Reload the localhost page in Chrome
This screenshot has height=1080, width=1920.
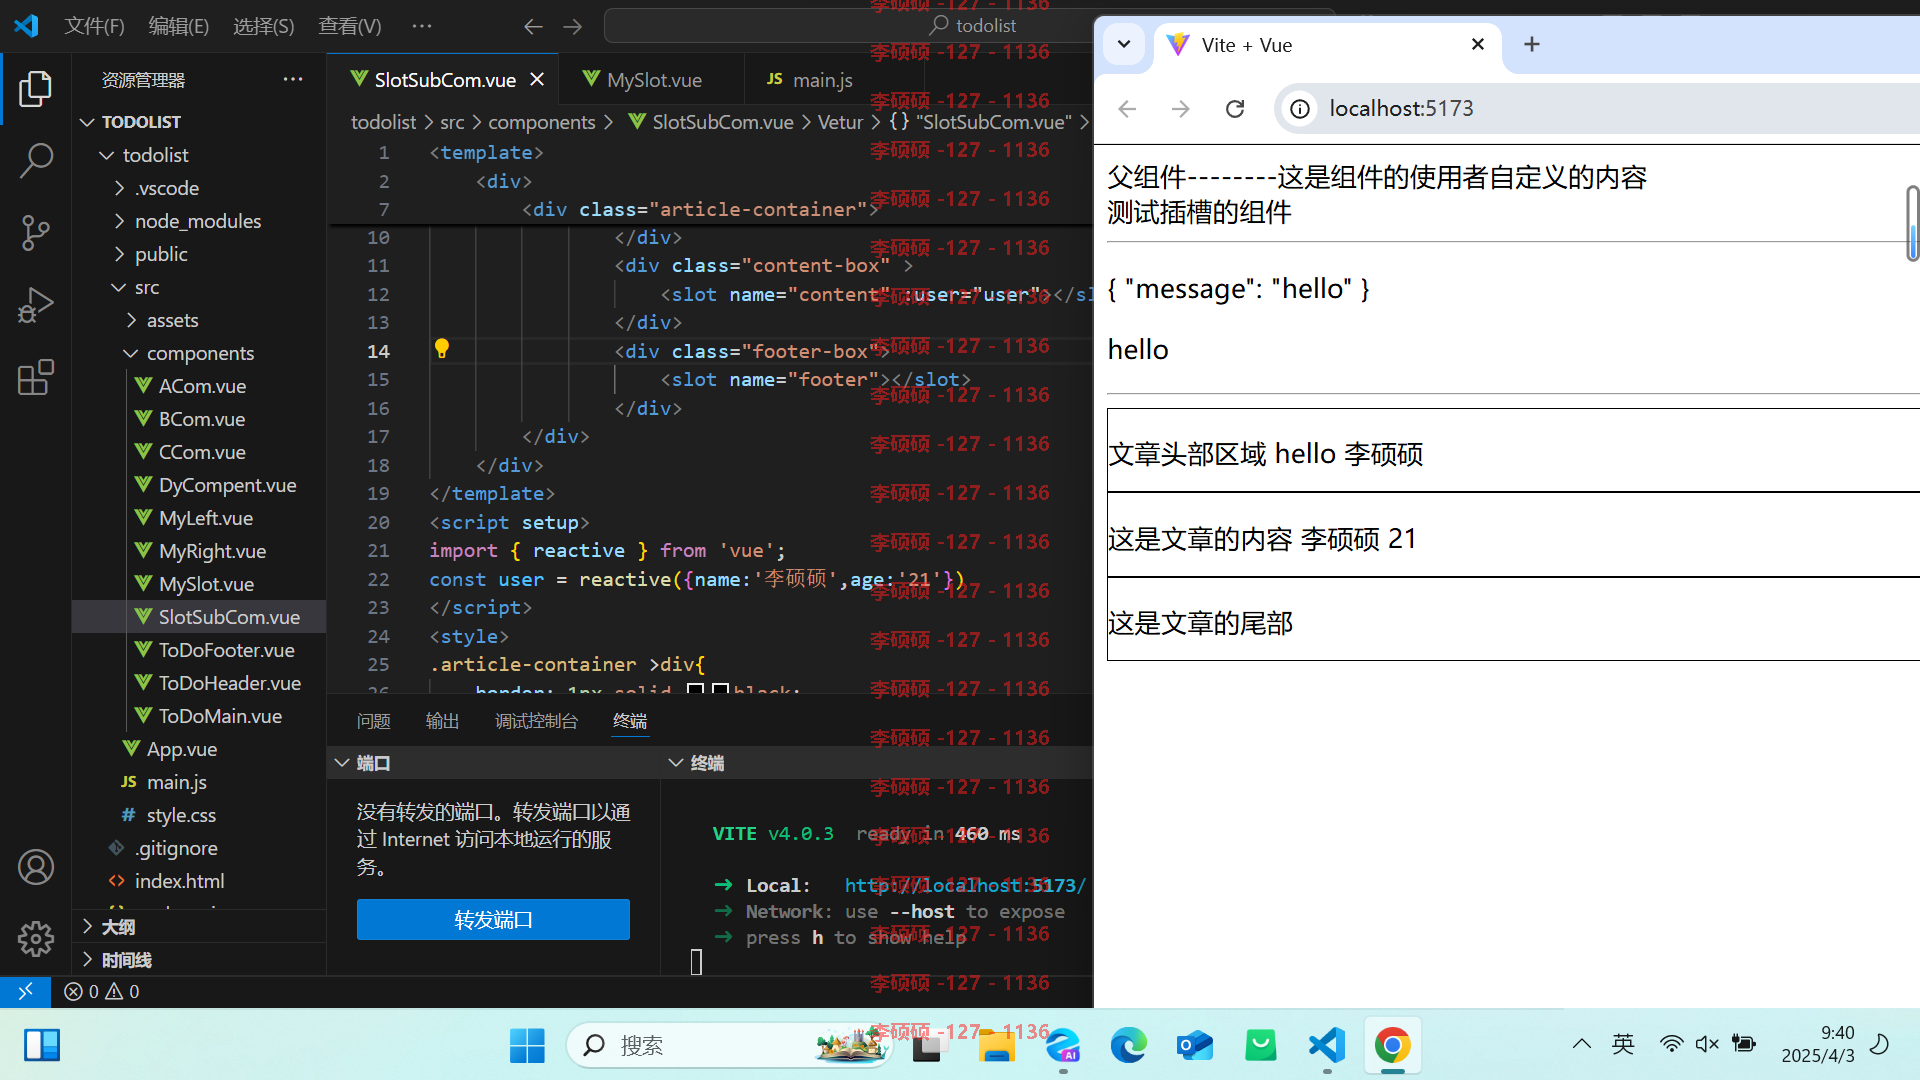[x=1235, y=108]
